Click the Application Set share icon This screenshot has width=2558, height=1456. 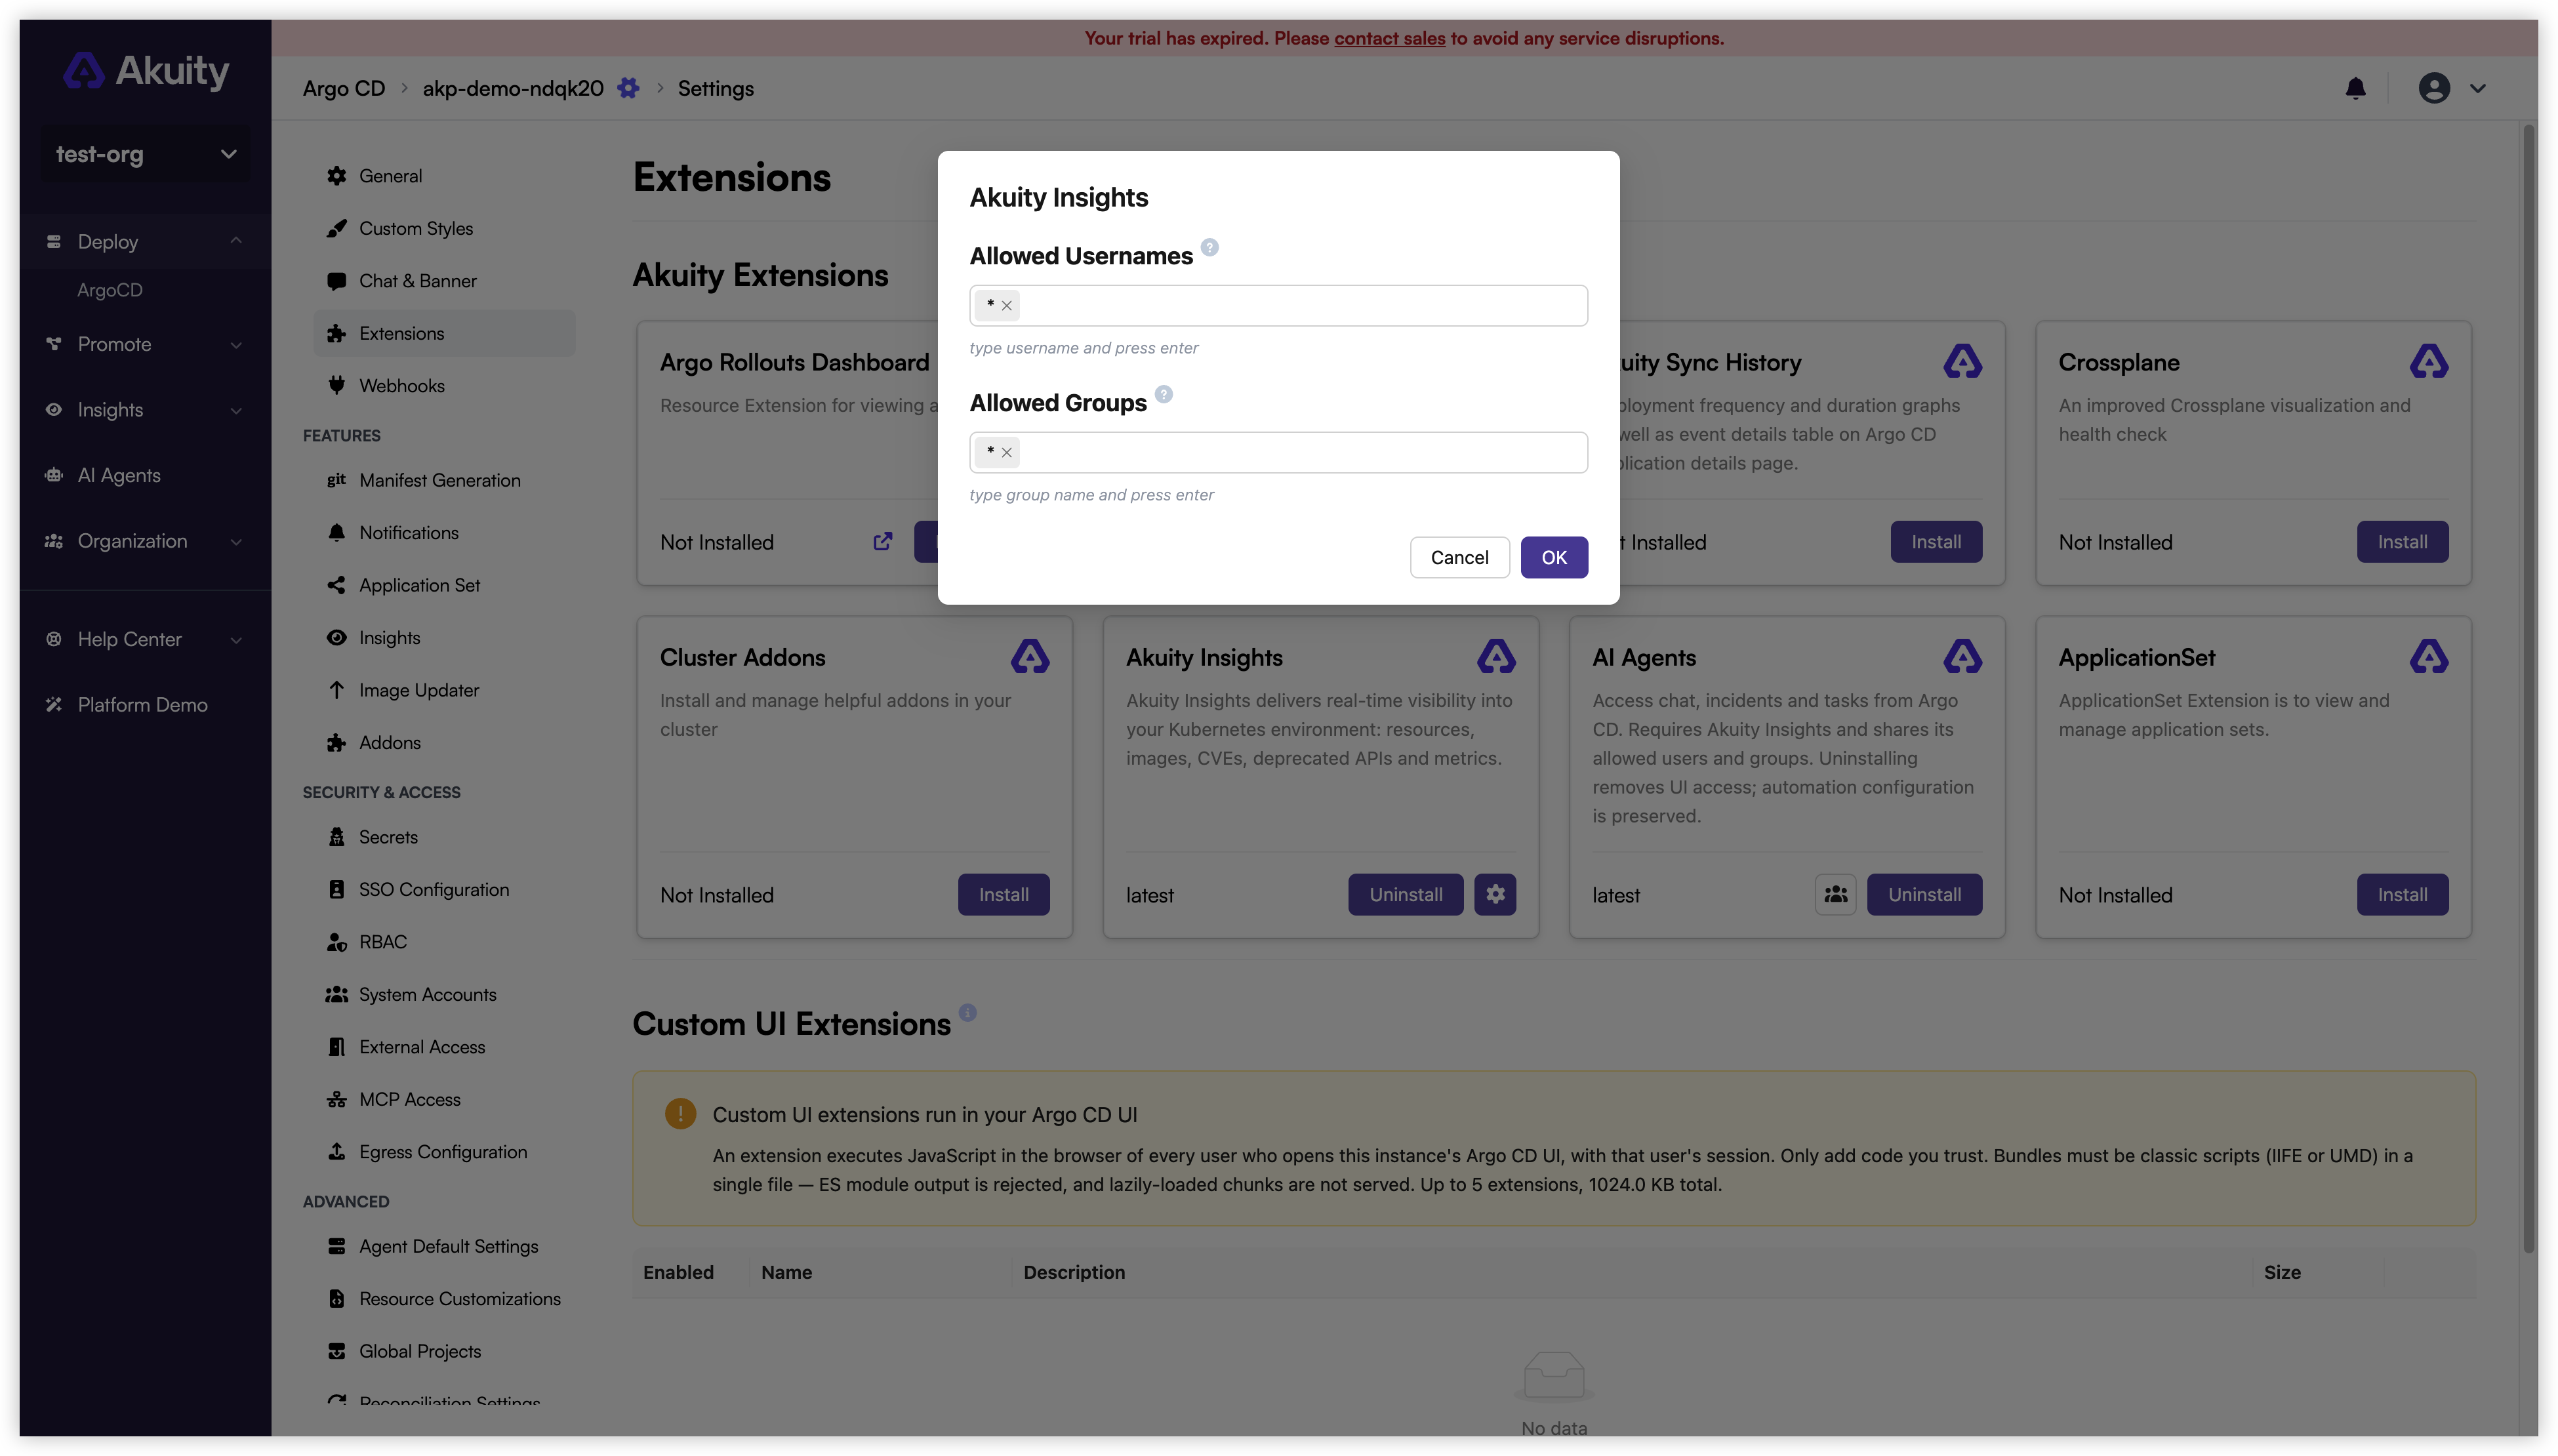[x=336, y=585]
